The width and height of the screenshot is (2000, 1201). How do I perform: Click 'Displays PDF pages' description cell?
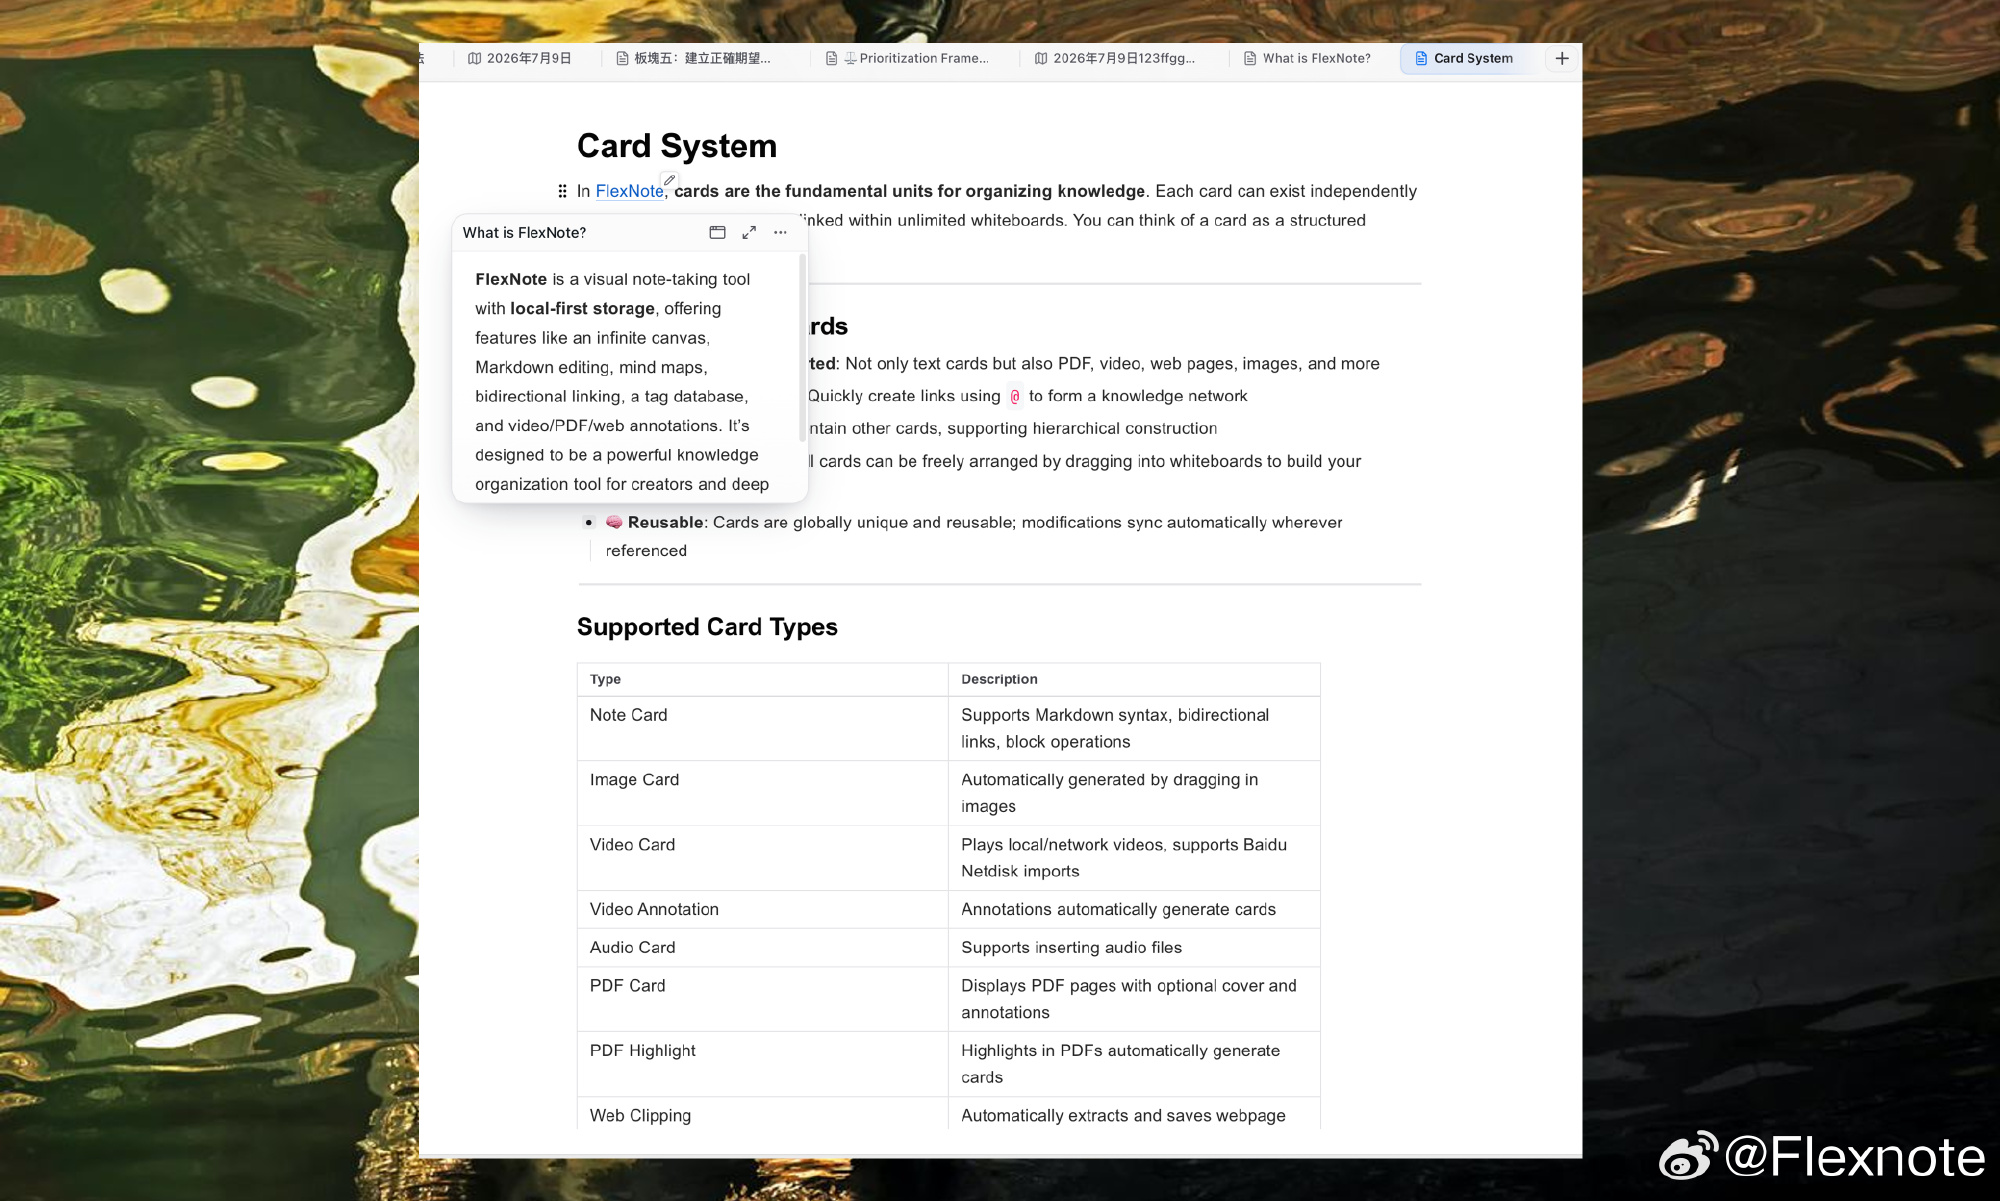(x=1134, y=999)
